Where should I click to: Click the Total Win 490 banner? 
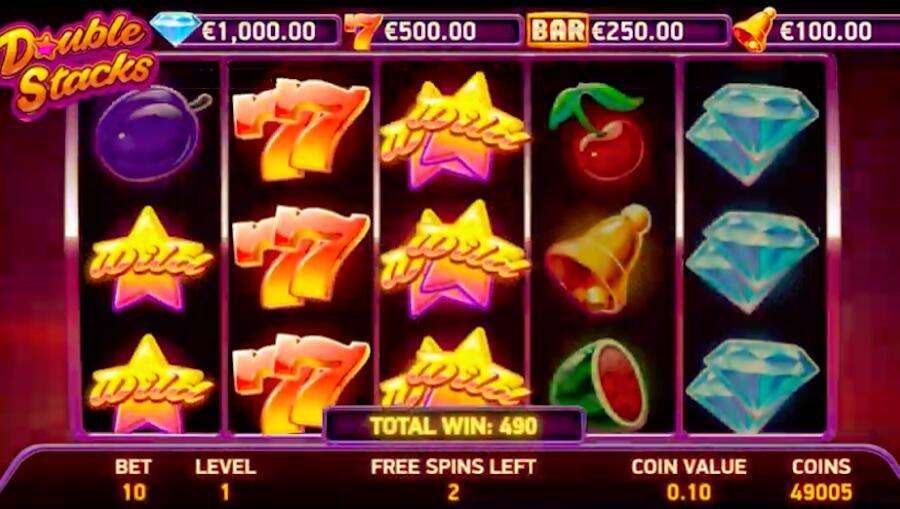(454, 426)
